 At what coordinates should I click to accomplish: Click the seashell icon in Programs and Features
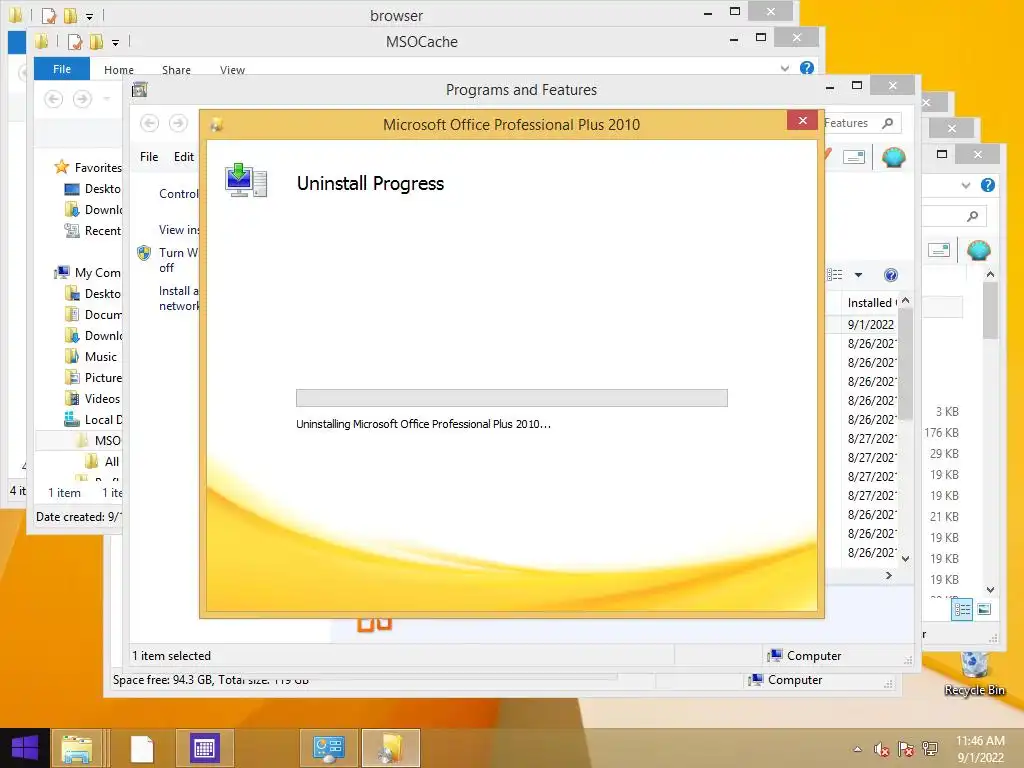pos(893,157)
